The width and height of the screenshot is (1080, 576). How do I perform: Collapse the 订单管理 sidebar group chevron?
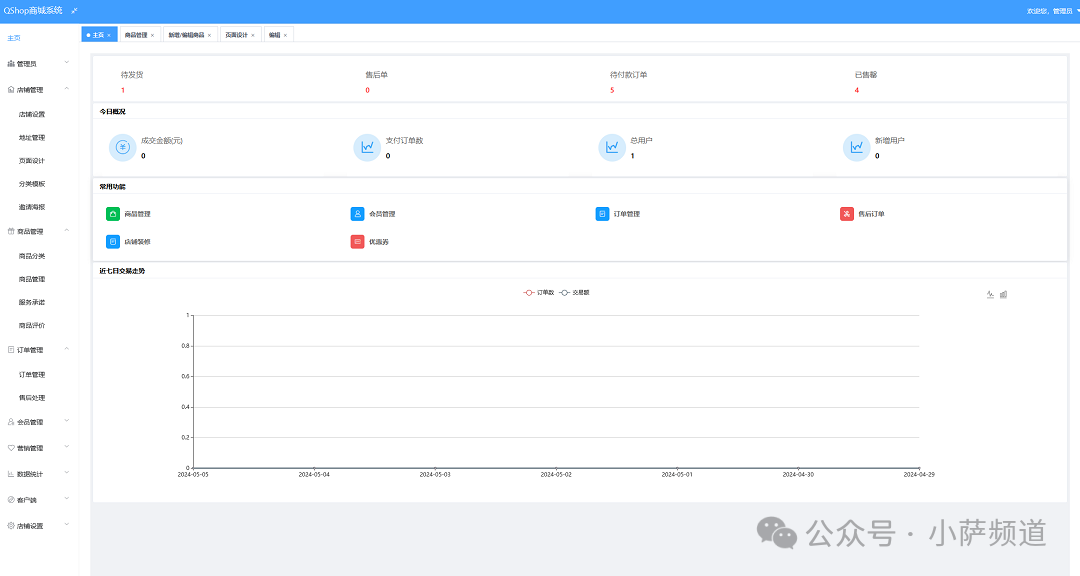coord(67,349)
